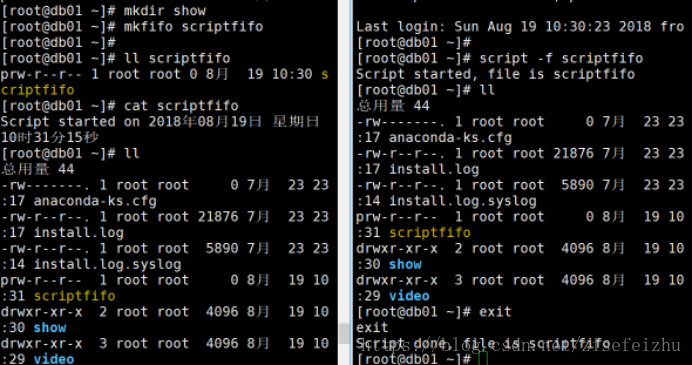Image resolution: width=692 pixels, height=365 pixels.
Task: Click "drwxr-xr-x 3" permissions in right terminal
Action: point(409,280)
